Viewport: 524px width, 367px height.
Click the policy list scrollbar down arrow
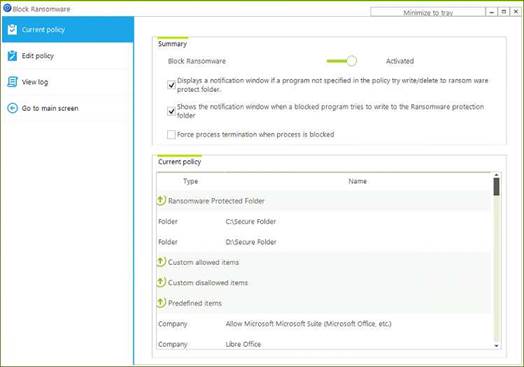tap(496, 346)
